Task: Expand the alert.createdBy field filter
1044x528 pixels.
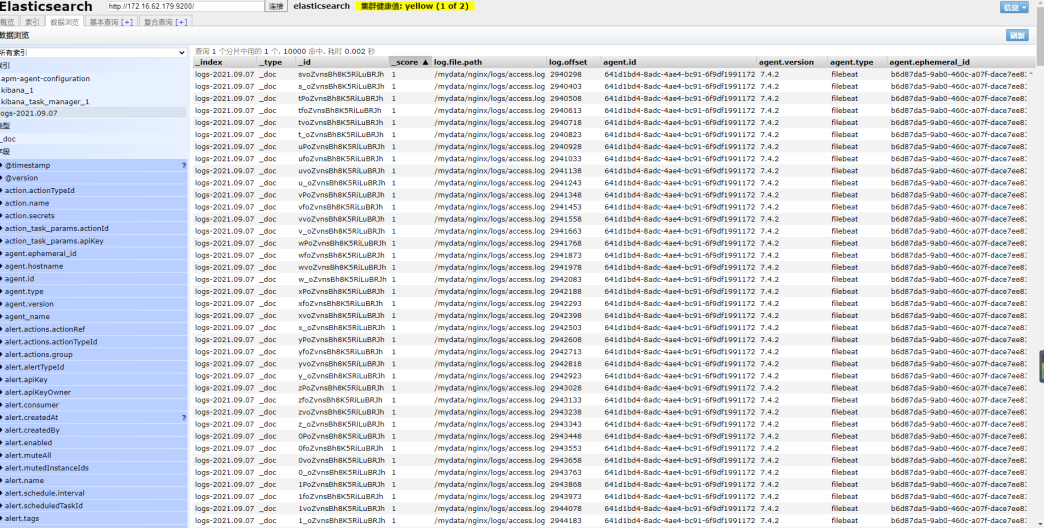Action: (x=93, y=430)
